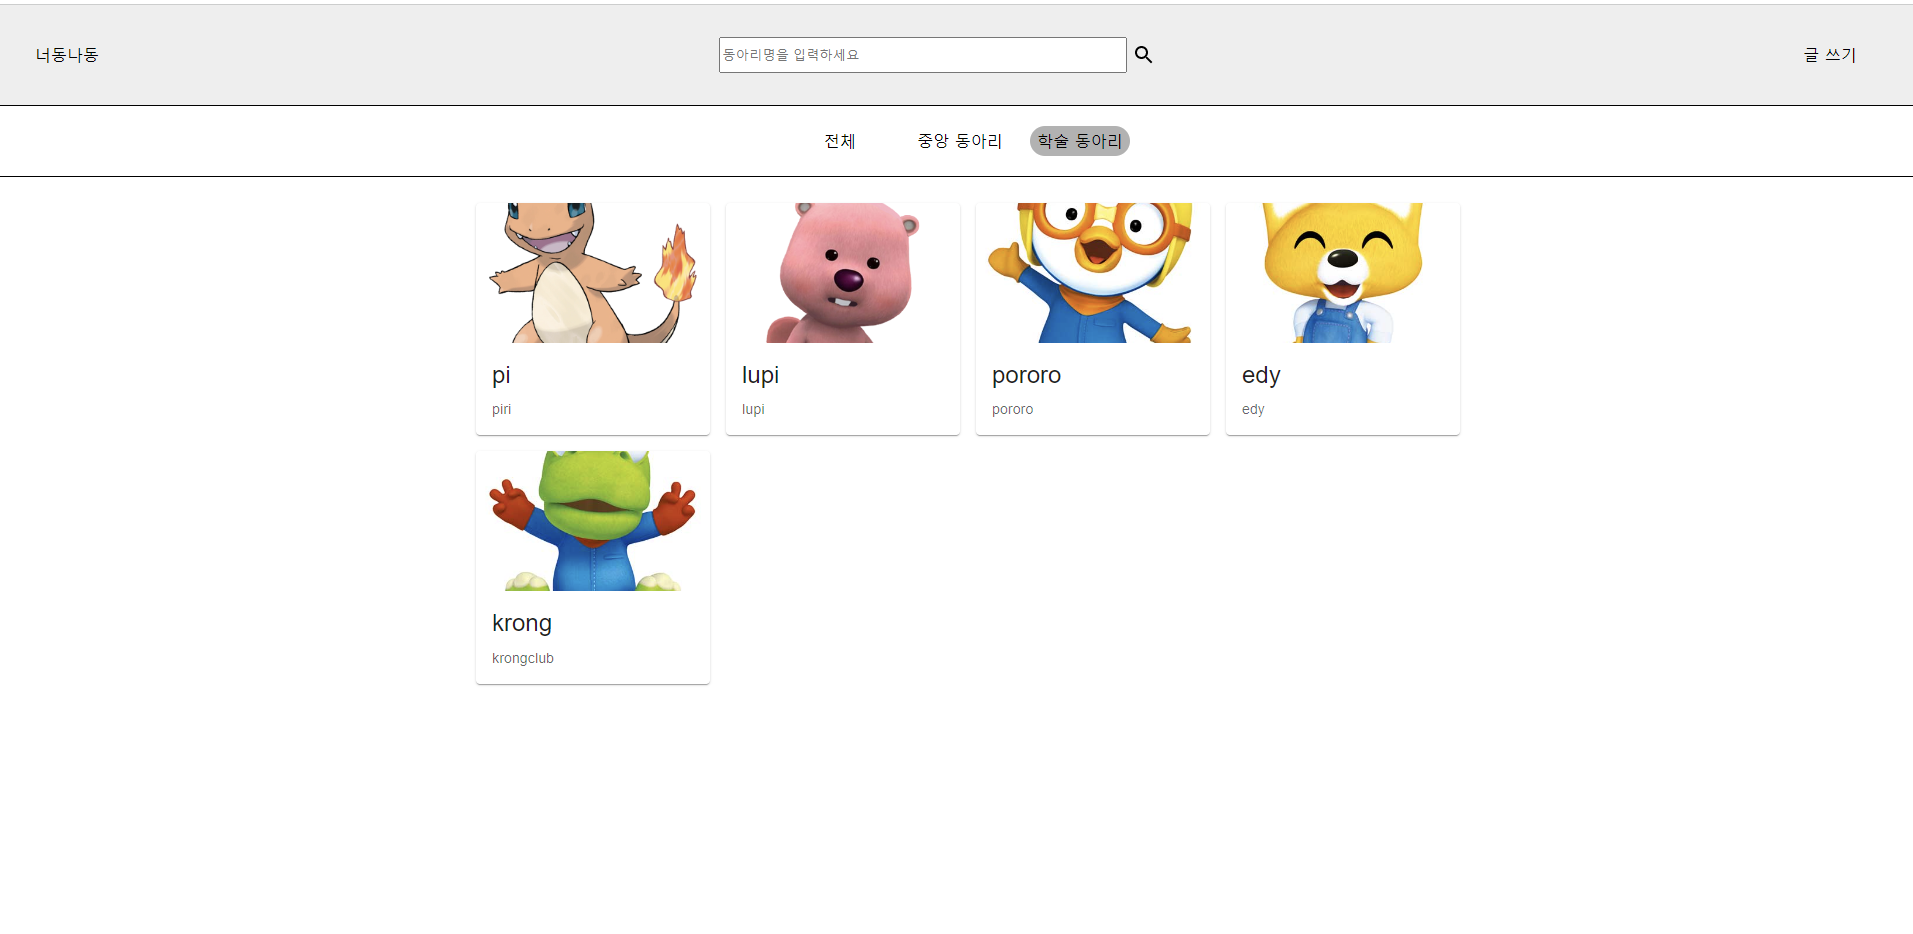This screenshot has width=1913, height=934.
Task: Click the 'pi' card title
Action: tap(501, 376)
